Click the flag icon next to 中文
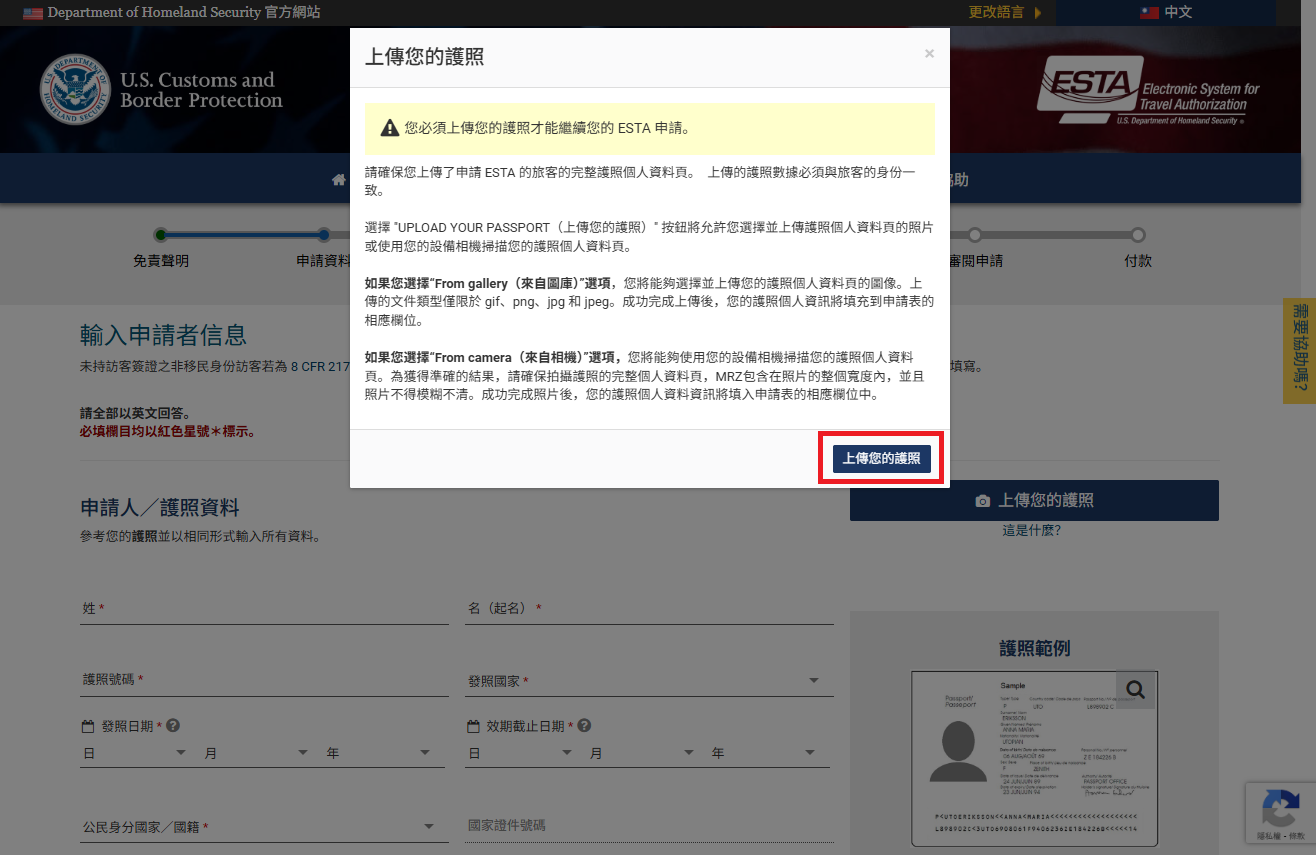The width and height of the screenshot is (1316, 855). click(1150, 13)
